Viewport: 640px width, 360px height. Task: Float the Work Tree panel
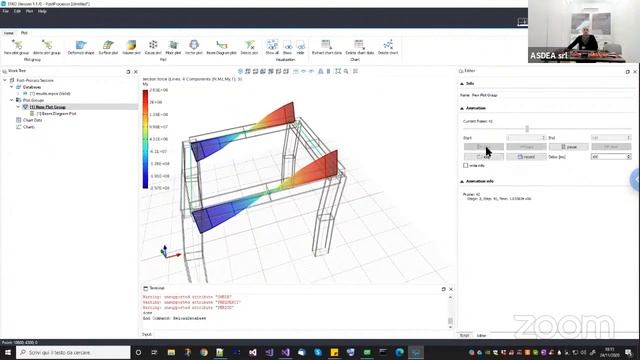(128, 72)
